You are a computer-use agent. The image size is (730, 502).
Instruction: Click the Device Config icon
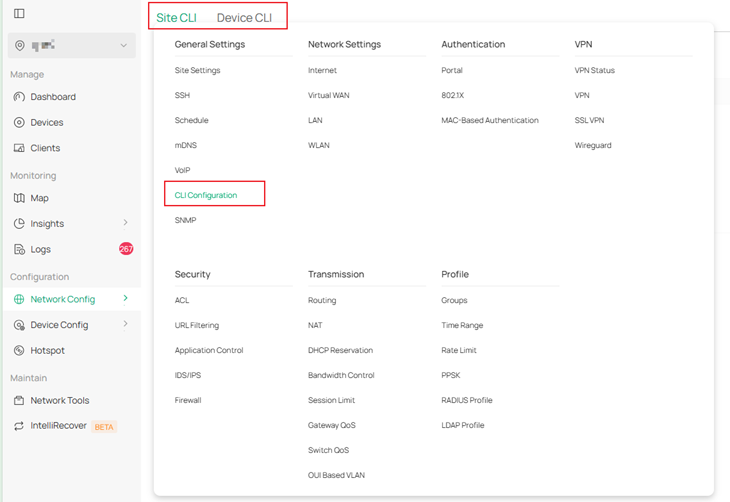[19, 325]
